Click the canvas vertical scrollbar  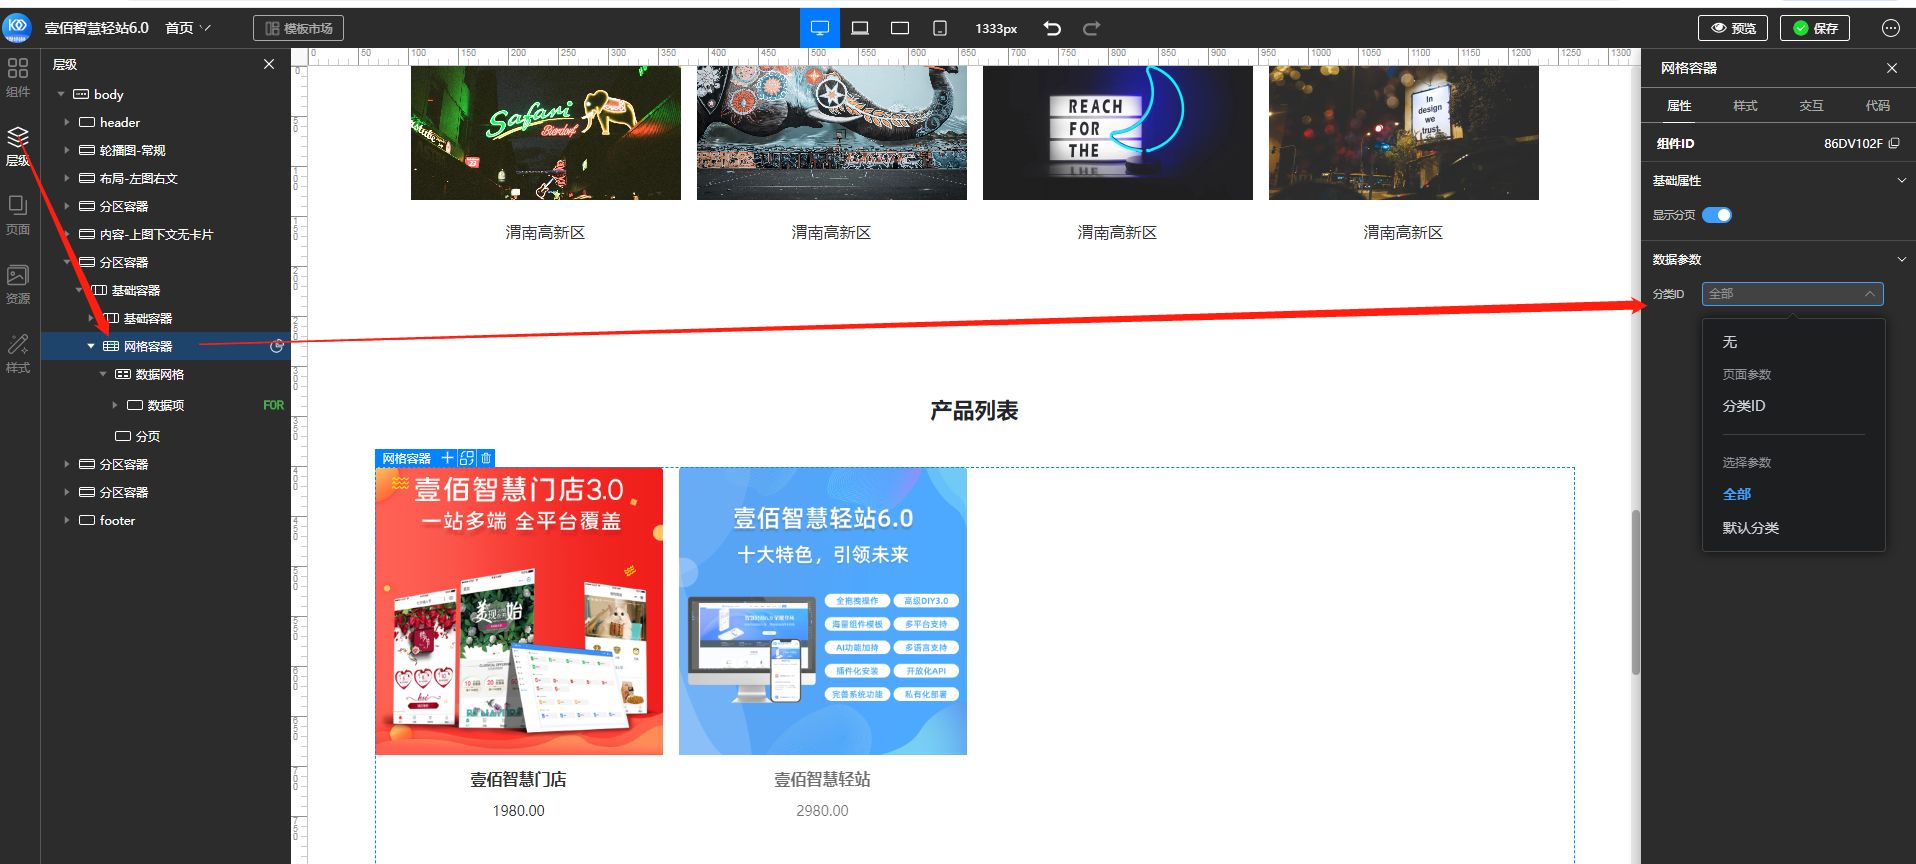(1636, 592)
